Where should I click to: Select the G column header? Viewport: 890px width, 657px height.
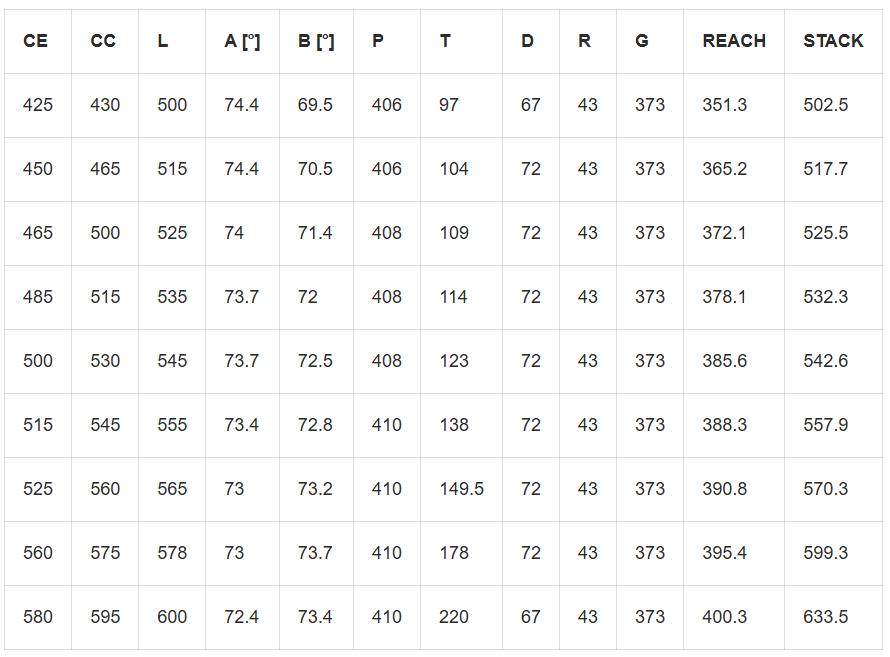(642, 41)
